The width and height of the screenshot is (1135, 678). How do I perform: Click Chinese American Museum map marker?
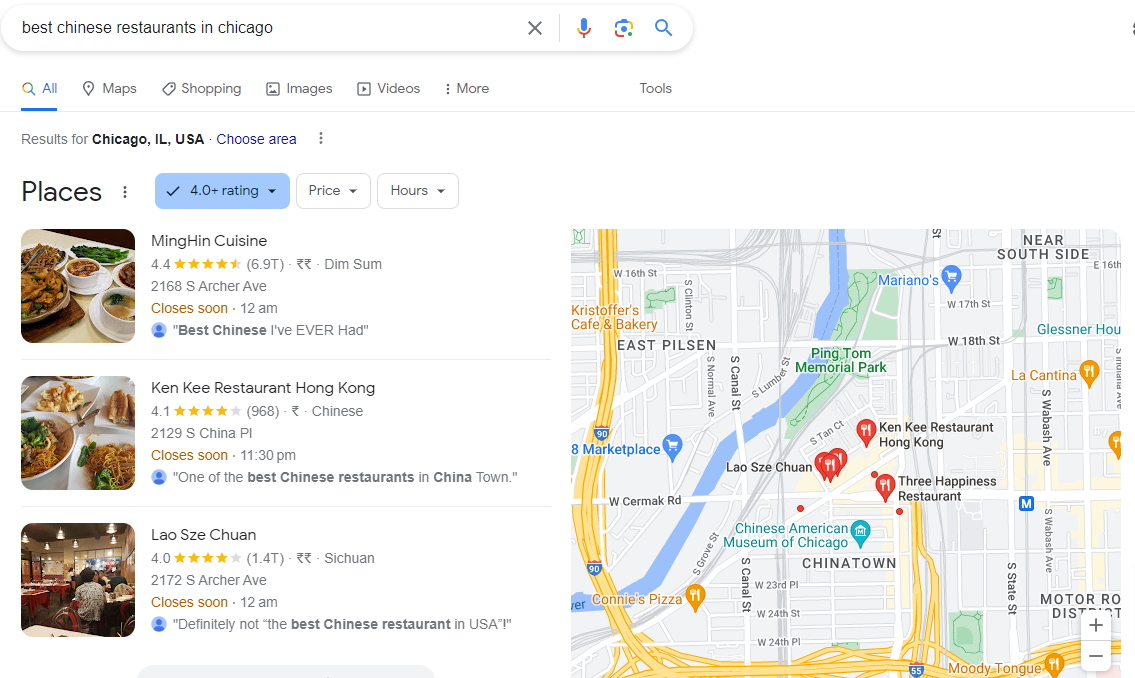tap(860, 533)
